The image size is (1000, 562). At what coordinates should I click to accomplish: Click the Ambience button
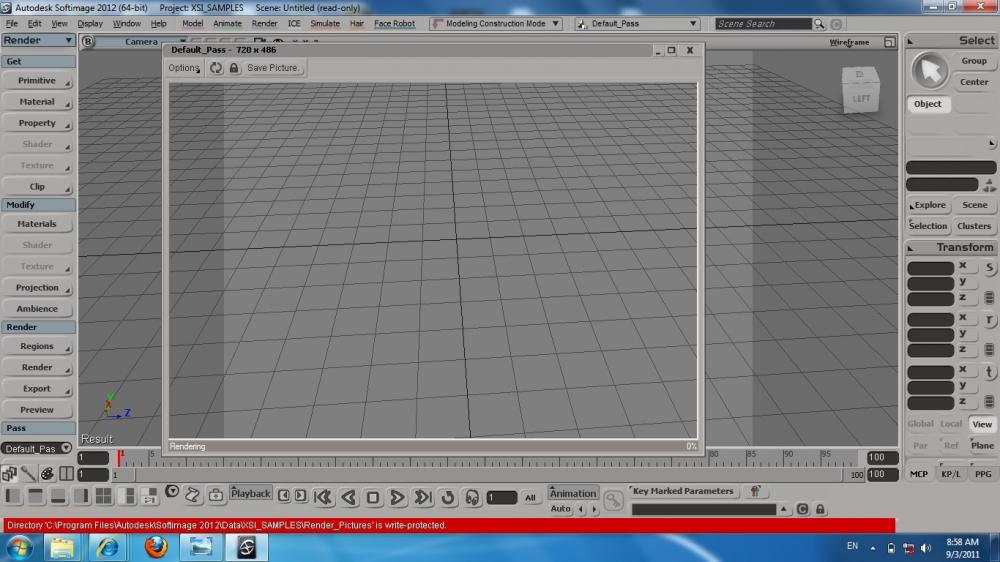click(37, 309)
